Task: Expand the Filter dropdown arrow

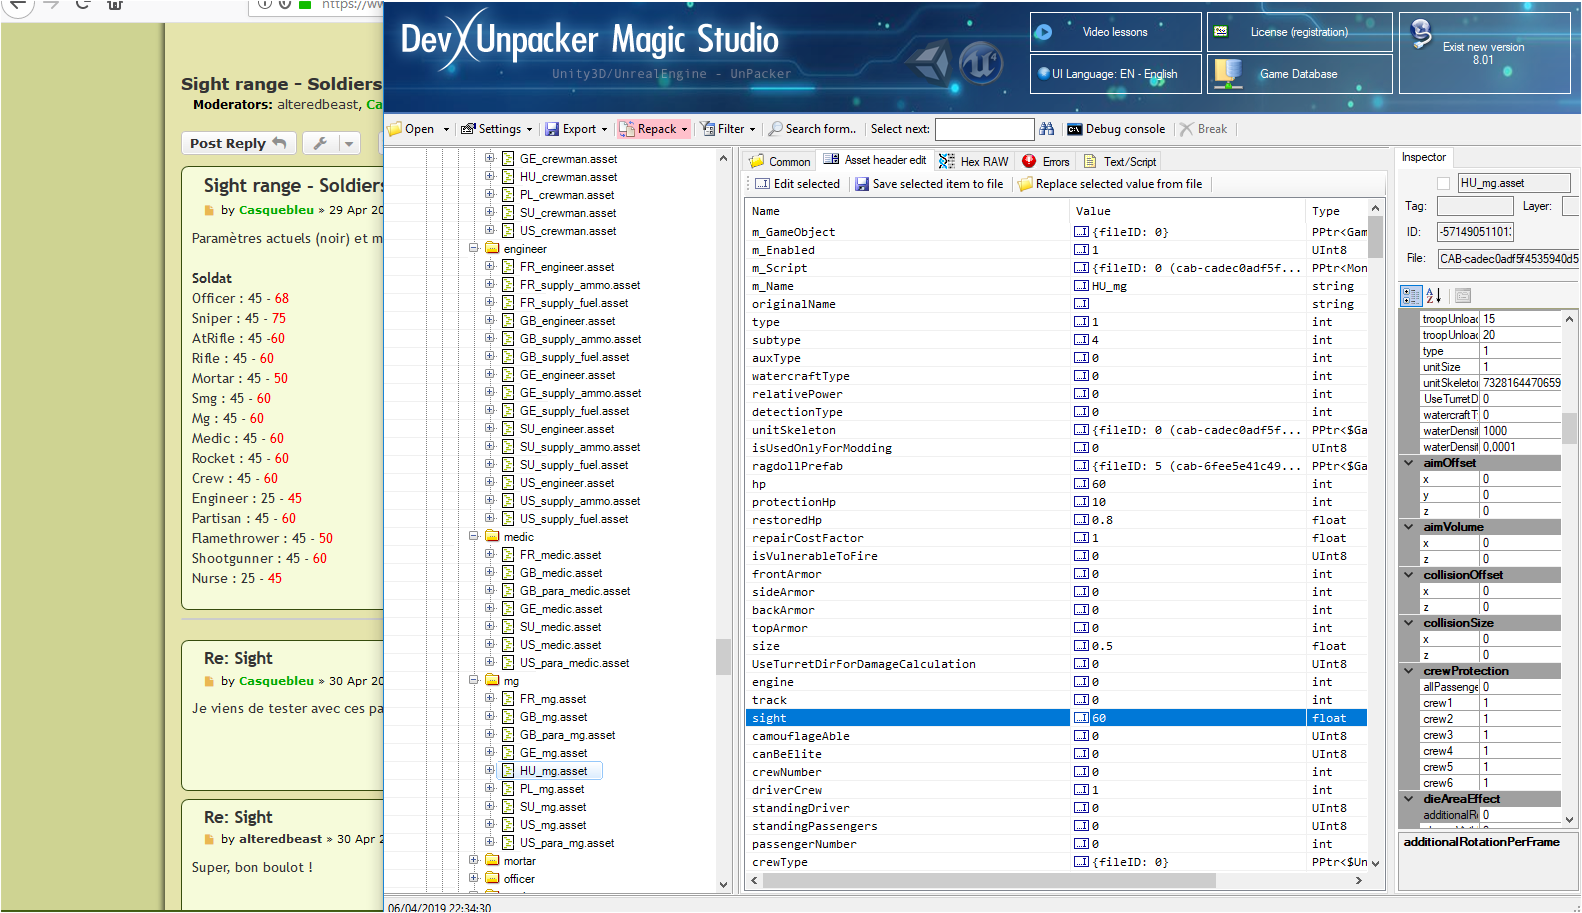Action: point(752,129)
